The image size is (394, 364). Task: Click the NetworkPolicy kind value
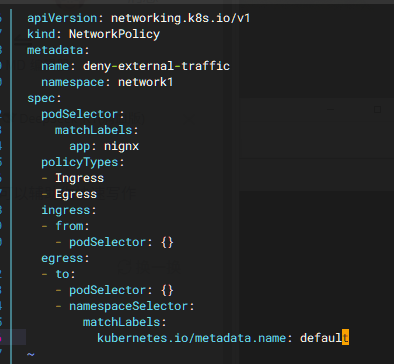[114, 34]
